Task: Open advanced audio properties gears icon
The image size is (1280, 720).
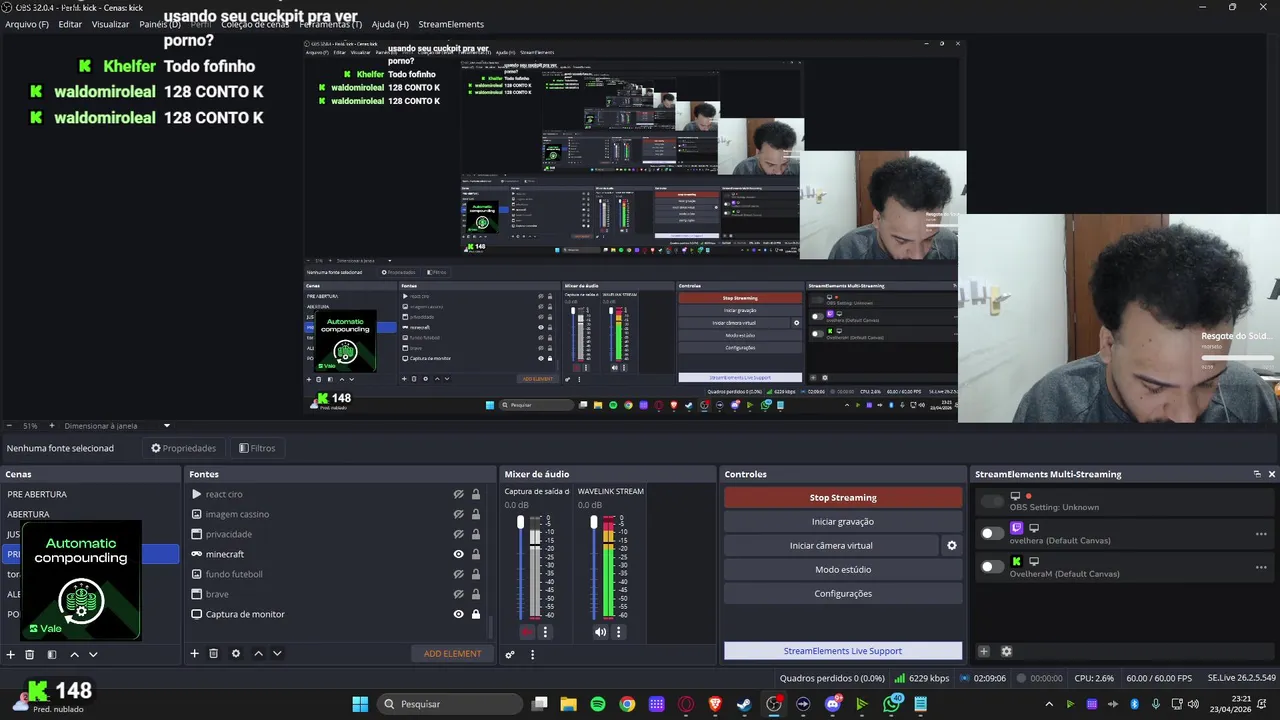Action: click(x=510, y=654)
